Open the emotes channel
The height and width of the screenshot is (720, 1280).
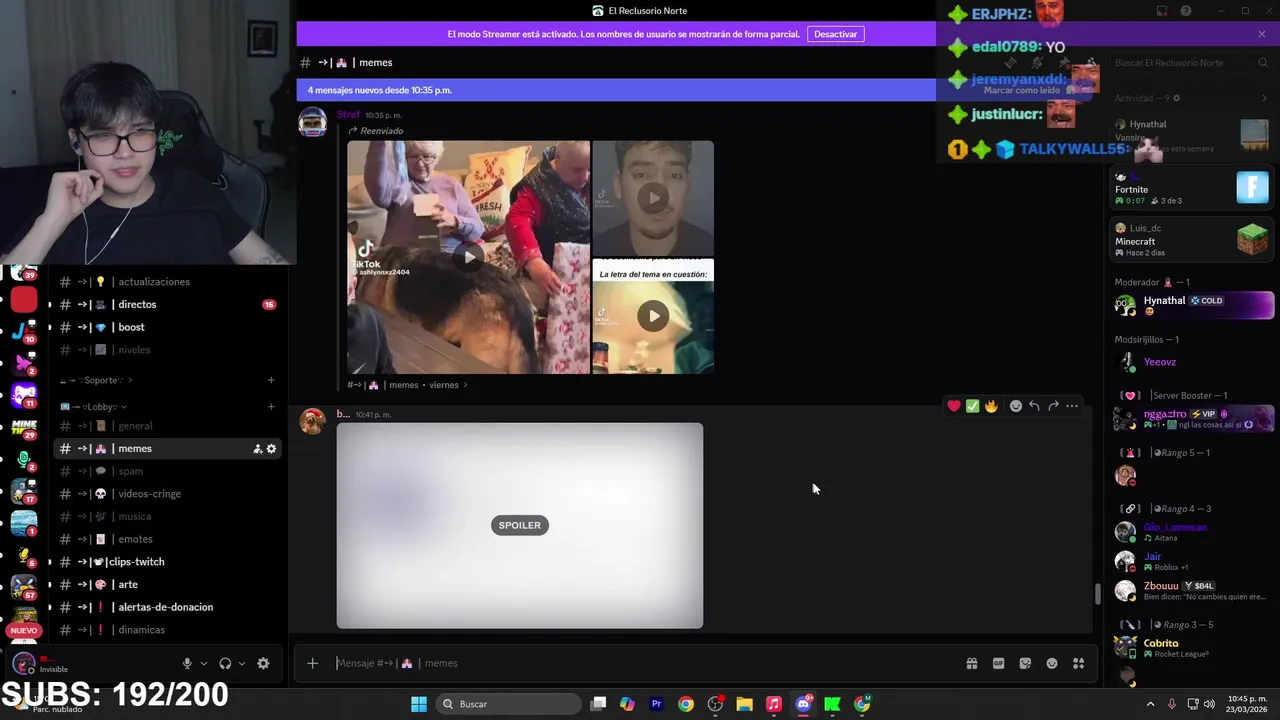point(167,539)
